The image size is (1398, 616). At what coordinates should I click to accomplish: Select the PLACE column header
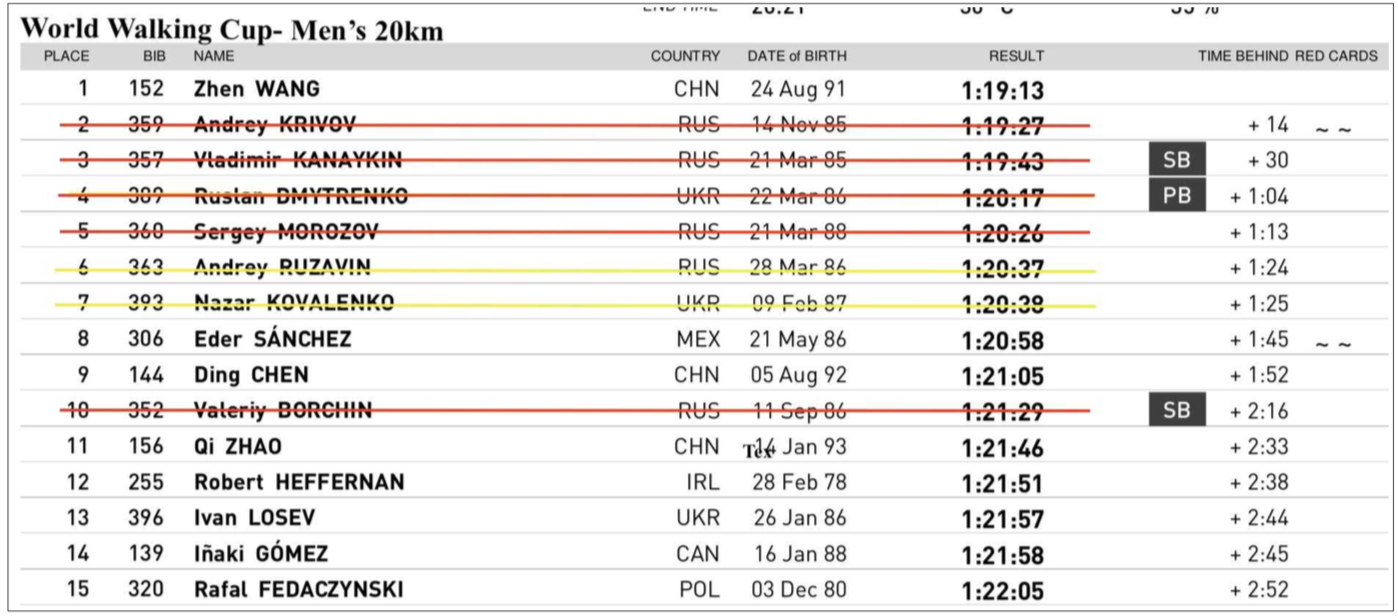[x=66, y=57]
